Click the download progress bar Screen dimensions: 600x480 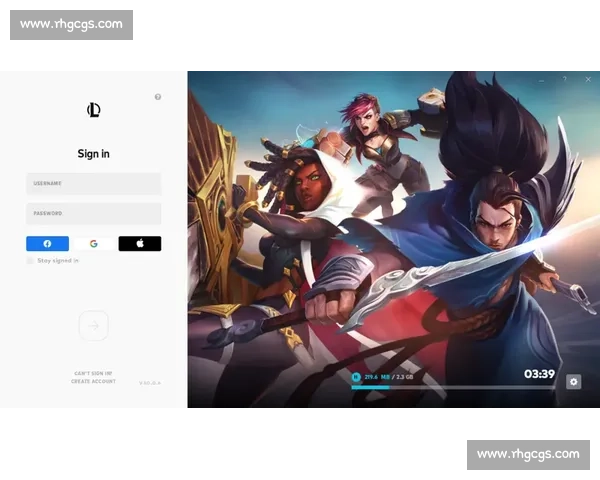453,387
